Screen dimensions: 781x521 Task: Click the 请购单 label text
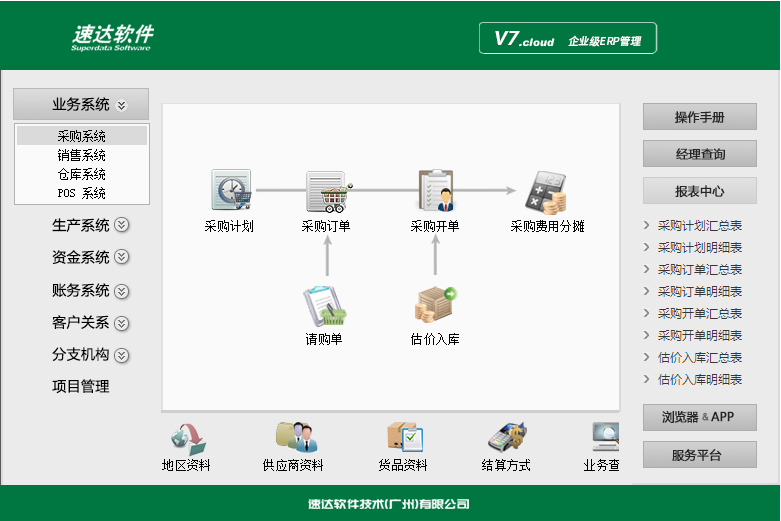click(324, 339)
